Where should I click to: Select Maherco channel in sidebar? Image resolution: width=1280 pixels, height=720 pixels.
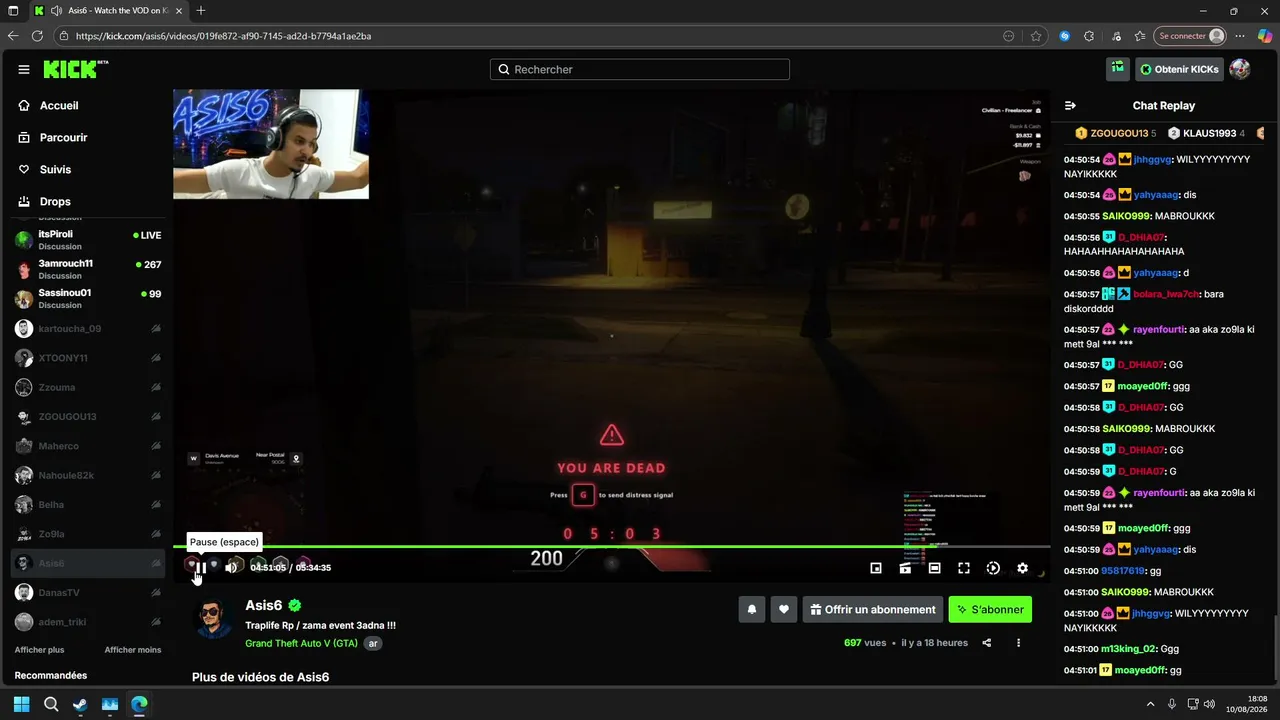pos(87,446)
